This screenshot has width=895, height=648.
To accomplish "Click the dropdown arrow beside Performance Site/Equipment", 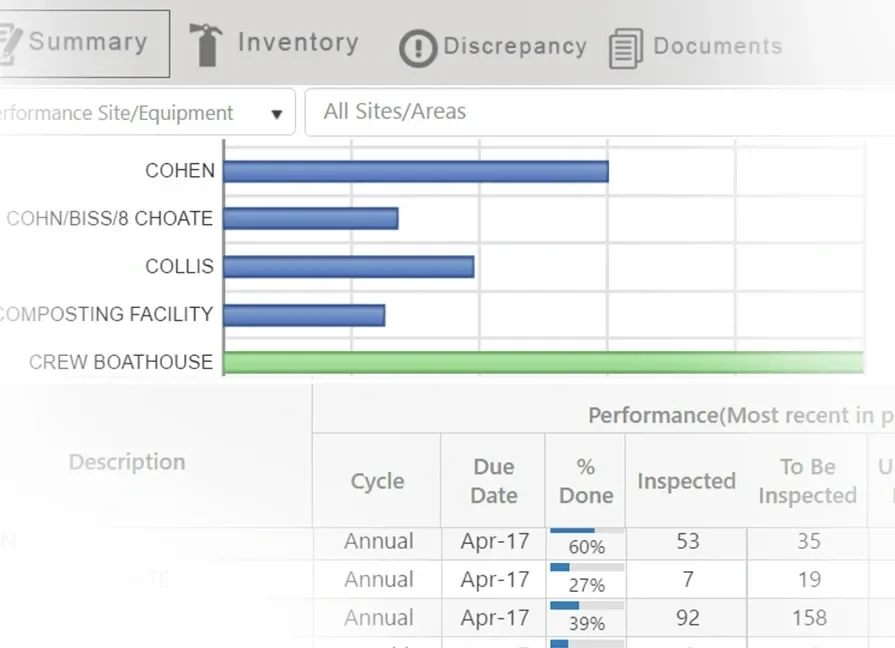I will pos(277,112).
